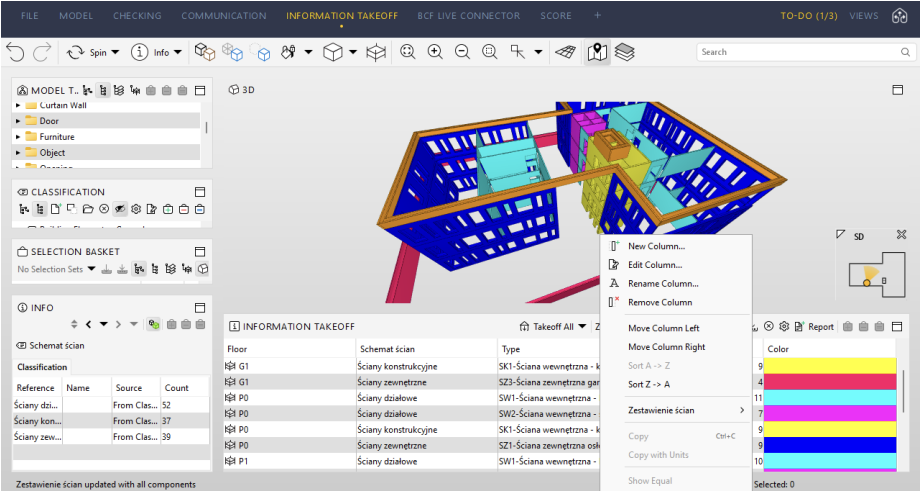922x494 pixels.
Task: Click the paint transparency tool icon
Action: pyautogui.click(x=288, y=52)
